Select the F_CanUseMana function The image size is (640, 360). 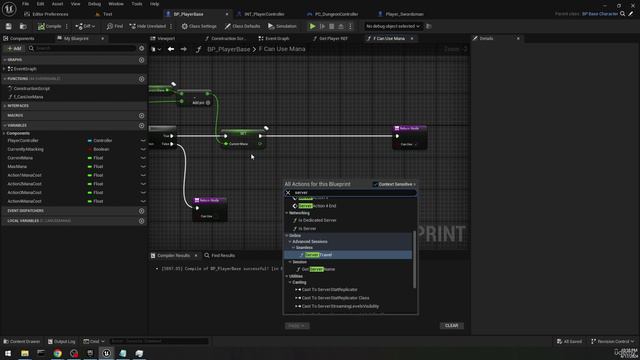click(x=28, y=97)
